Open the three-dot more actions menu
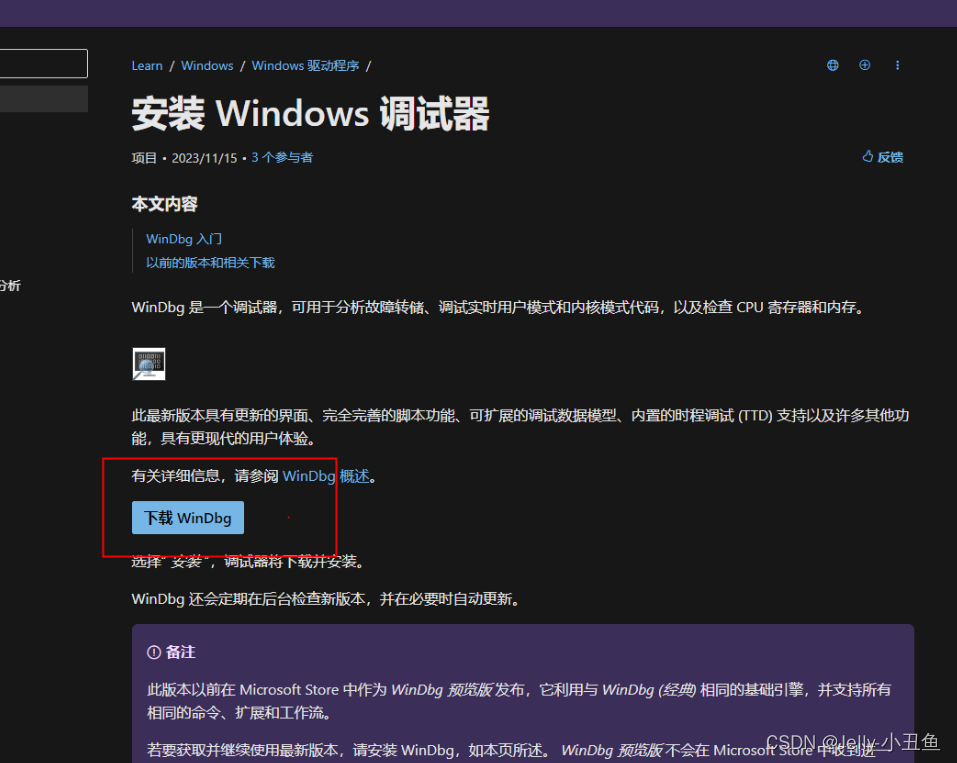Image resolution: width=957 pixels, height=763 pixels. click(897, 65)
